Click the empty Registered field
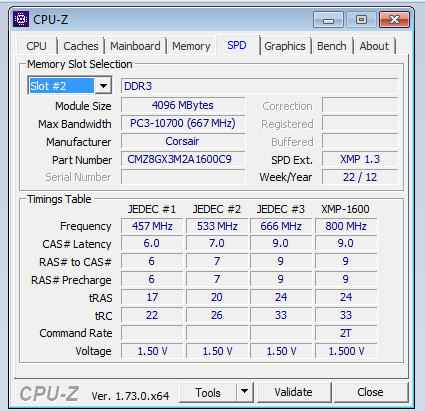This screenshot has width=425, height=411. [x=360, y=123]
